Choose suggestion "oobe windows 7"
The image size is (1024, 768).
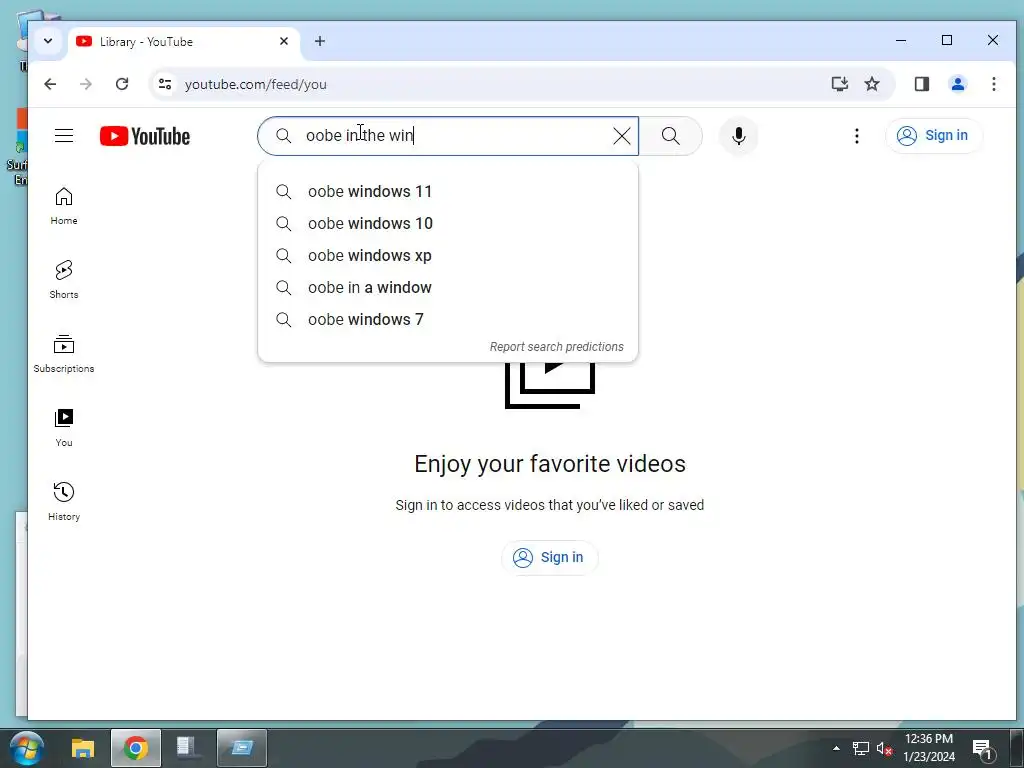pos(448,319)
